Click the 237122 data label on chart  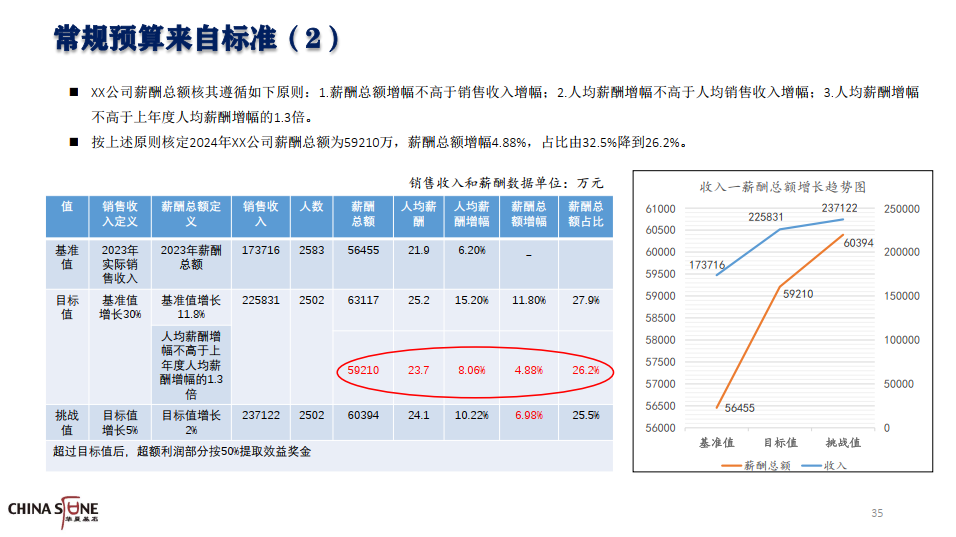(839, 208)
